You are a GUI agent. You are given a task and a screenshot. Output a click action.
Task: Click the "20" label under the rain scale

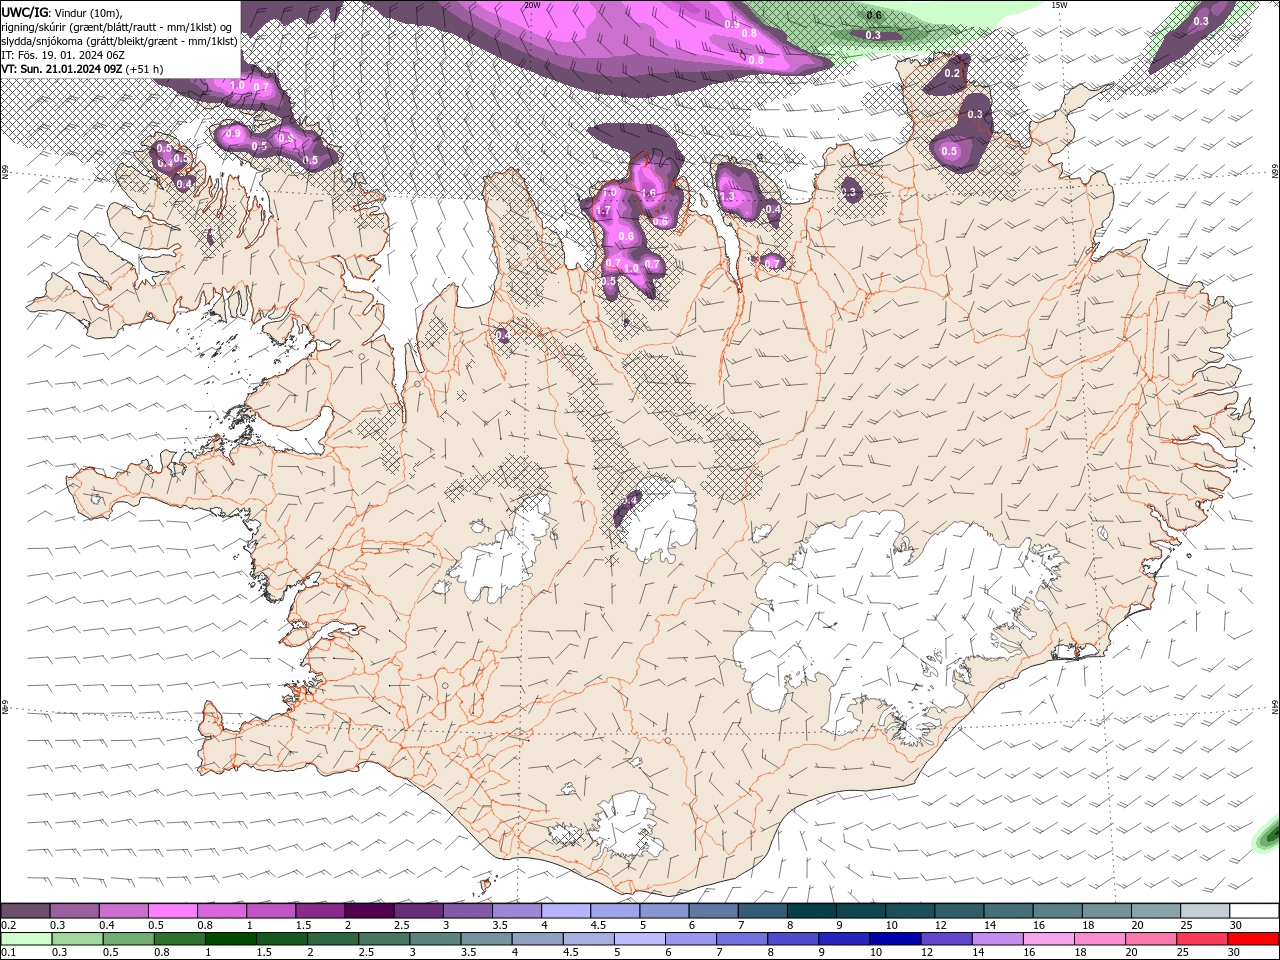pos(1132,952)
